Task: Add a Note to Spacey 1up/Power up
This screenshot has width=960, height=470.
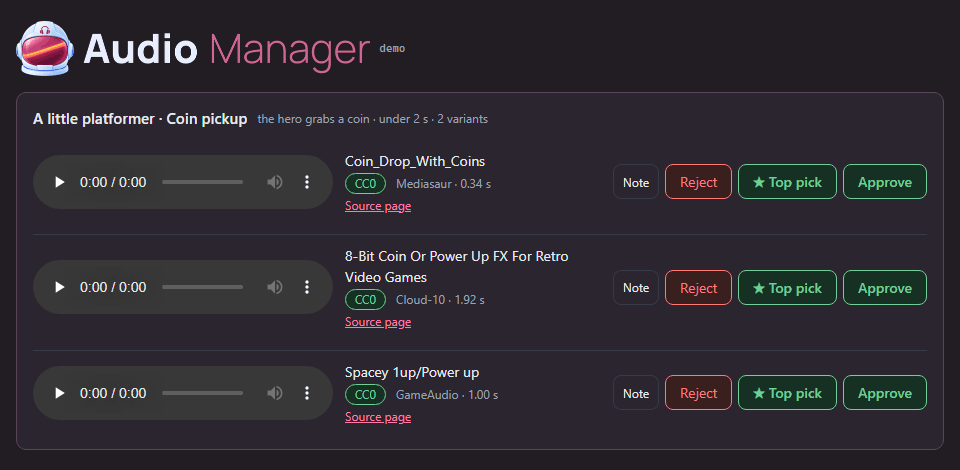Action: click(x=636, y=393)
